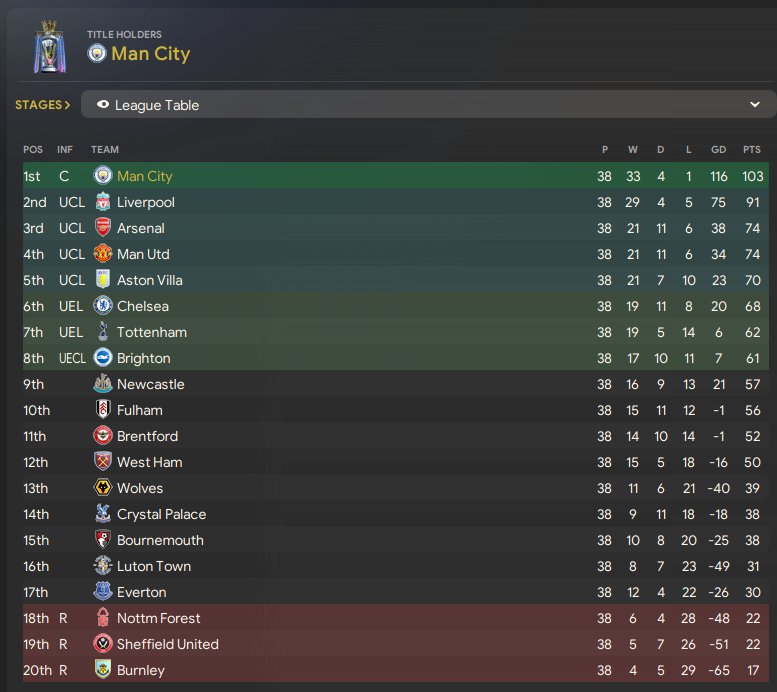This screenshot has height=692, width=777.
Task: Click the Chelsea club badge
Action: (103, 306)
